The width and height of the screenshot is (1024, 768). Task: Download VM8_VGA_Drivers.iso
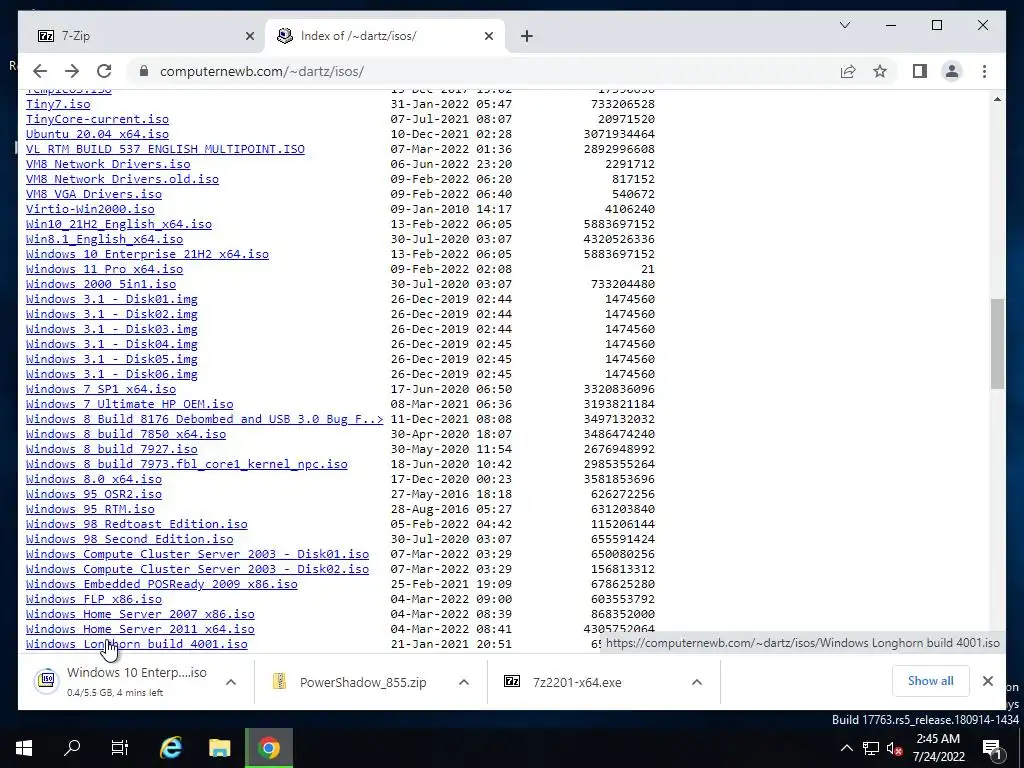point(94,194)
